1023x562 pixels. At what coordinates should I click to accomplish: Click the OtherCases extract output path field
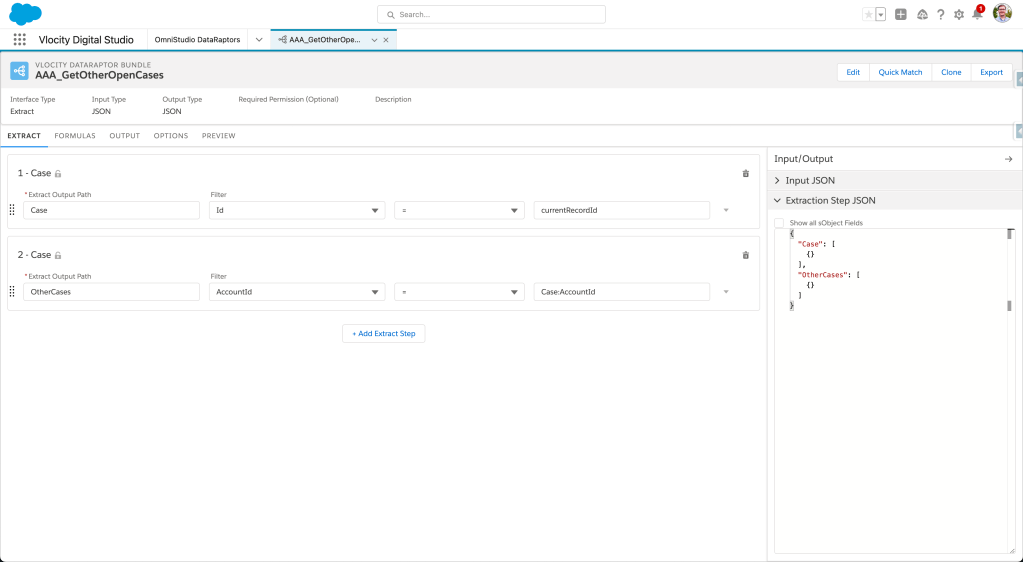(x=111, y=292)
